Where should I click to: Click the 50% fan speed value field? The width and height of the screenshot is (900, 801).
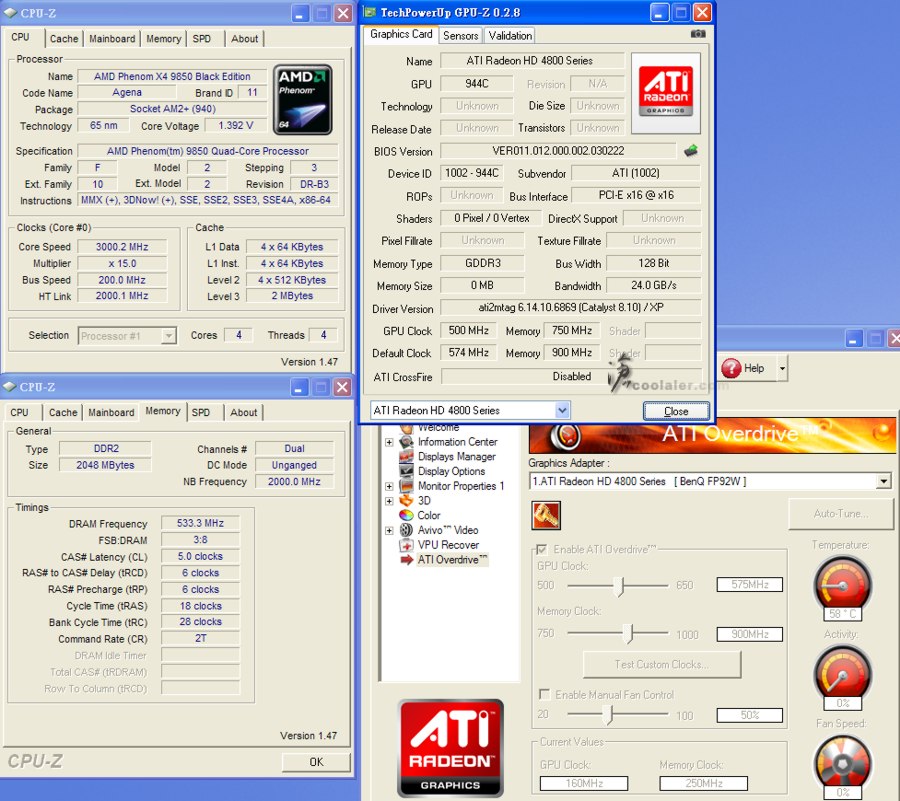point(750,715)
